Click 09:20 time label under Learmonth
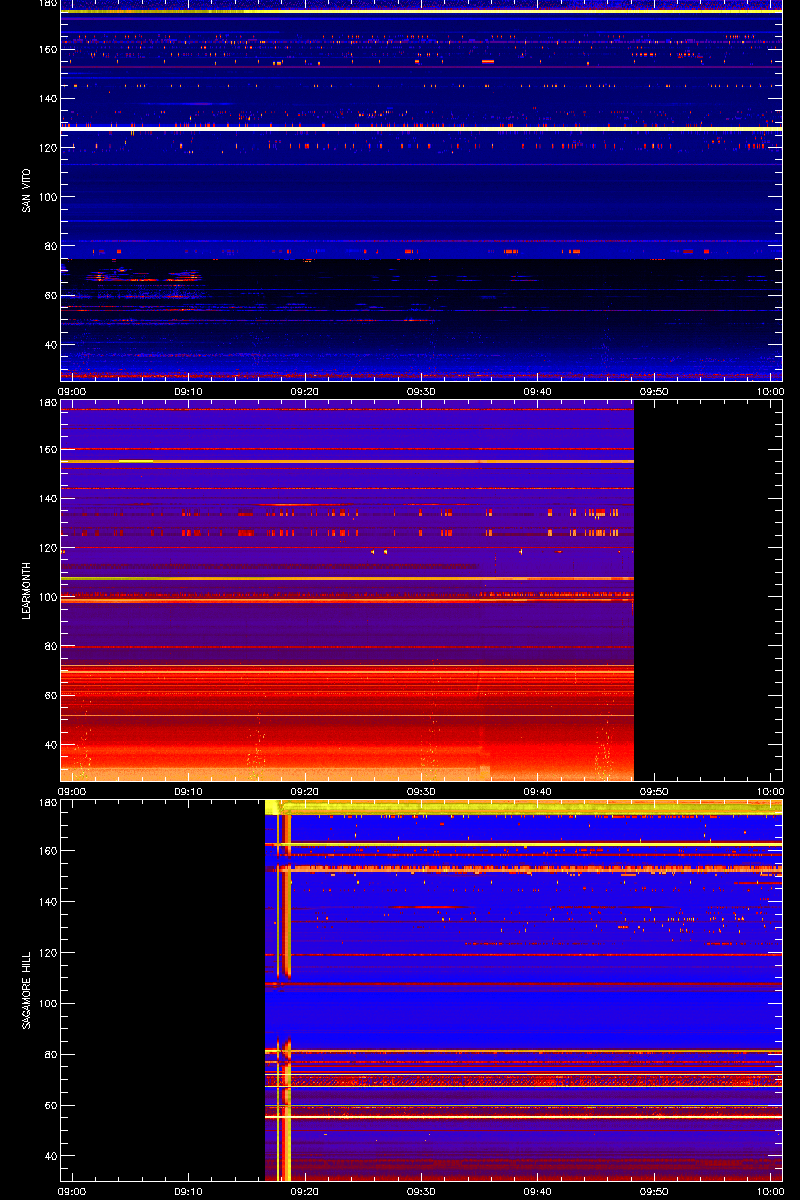Screen dimensions: 800x1200 (x=305, y=792)
